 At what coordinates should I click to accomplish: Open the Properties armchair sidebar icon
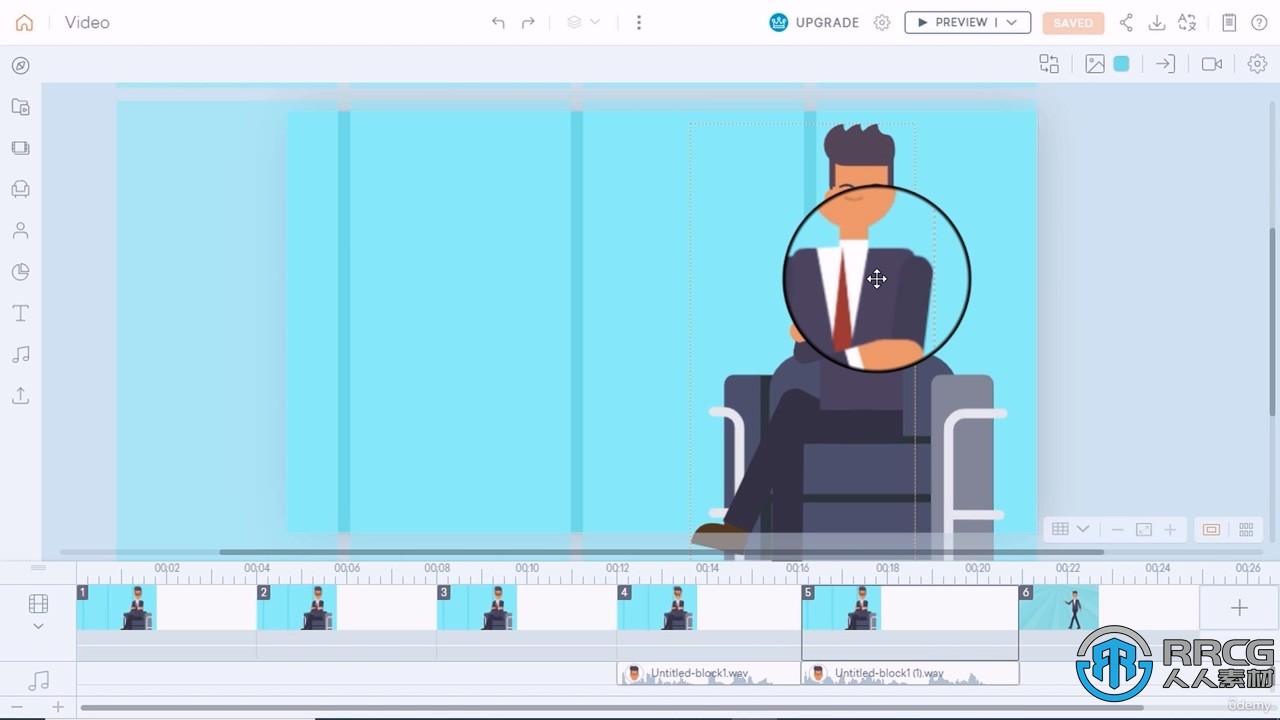(20, 189)
